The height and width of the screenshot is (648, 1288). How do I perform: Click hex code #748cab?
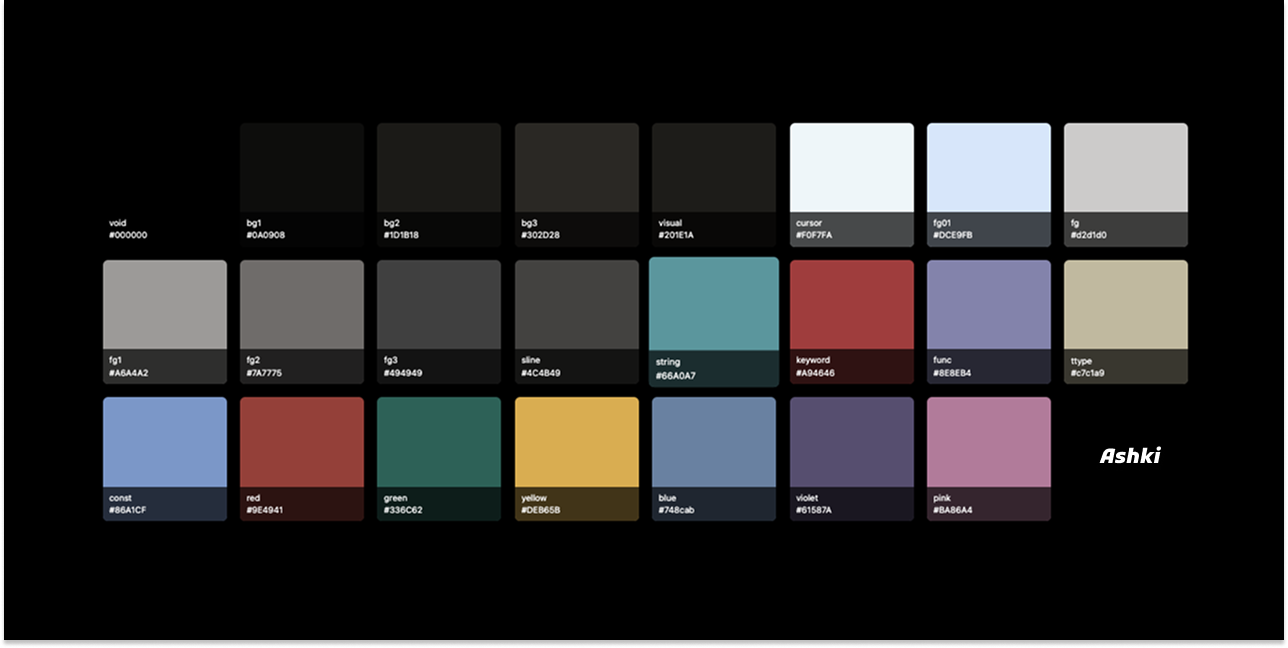(x=677, y=510)
